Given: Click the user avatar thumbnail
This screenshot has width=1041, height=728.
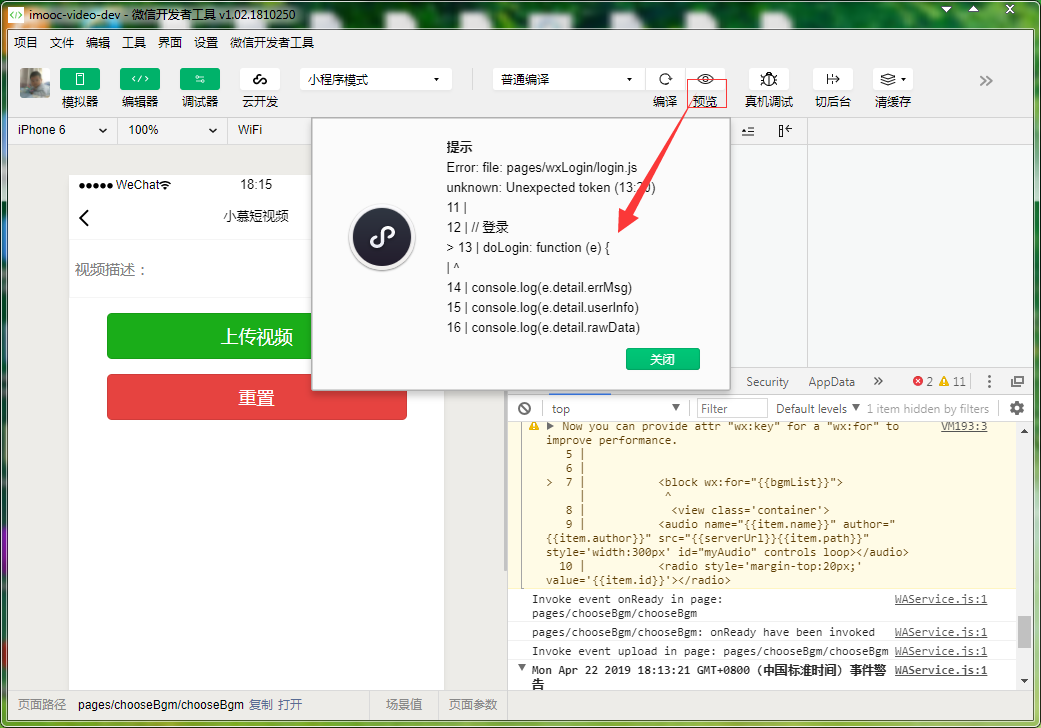Looking at the screenshot, I should pos(35,83).
